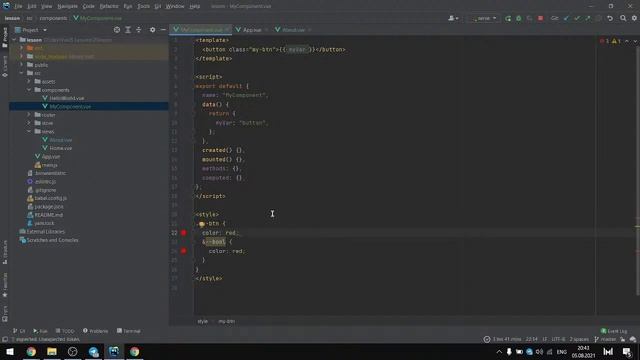The height and width of the screenshot is (360, 640).
Task: Open the View menu
Action: [47, 7]
